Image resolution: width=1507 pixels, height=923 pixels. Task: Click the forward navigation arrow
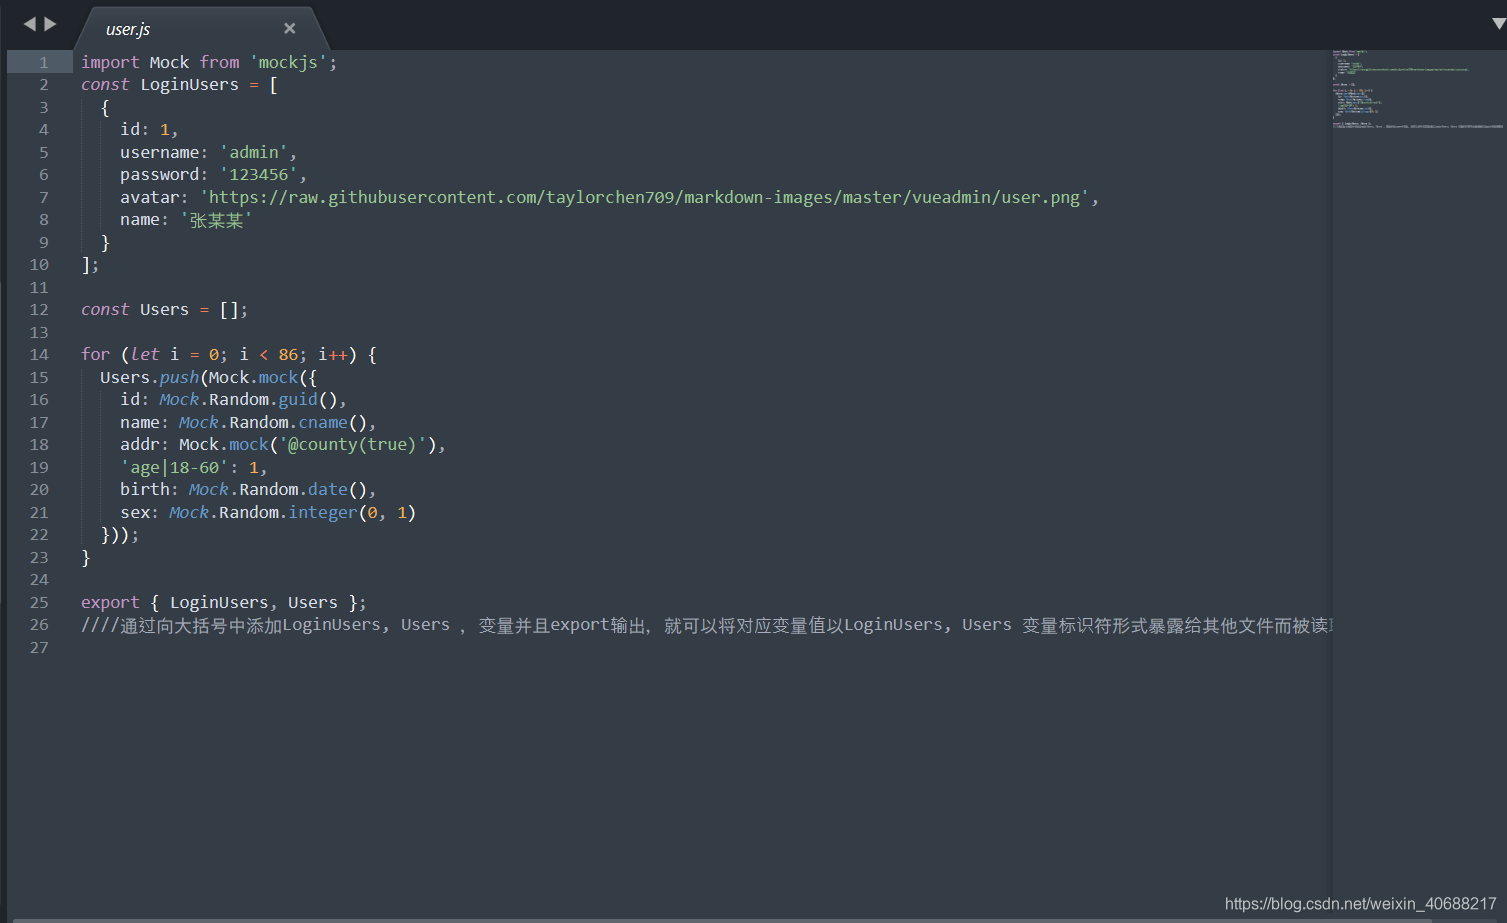46,23
